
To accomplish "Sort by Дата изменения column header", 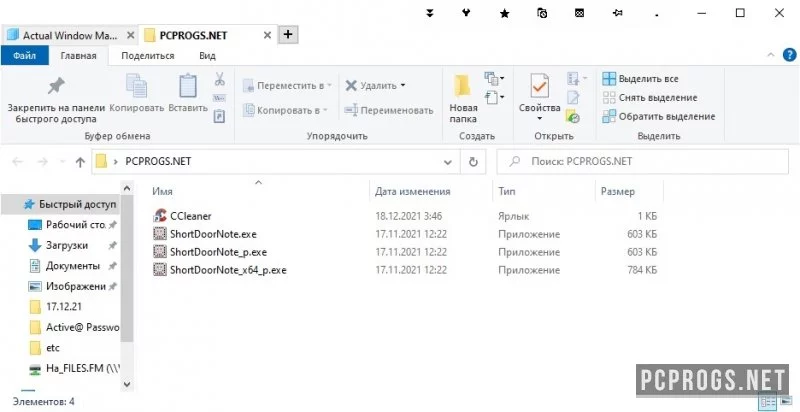I will (x=412, y=192).
